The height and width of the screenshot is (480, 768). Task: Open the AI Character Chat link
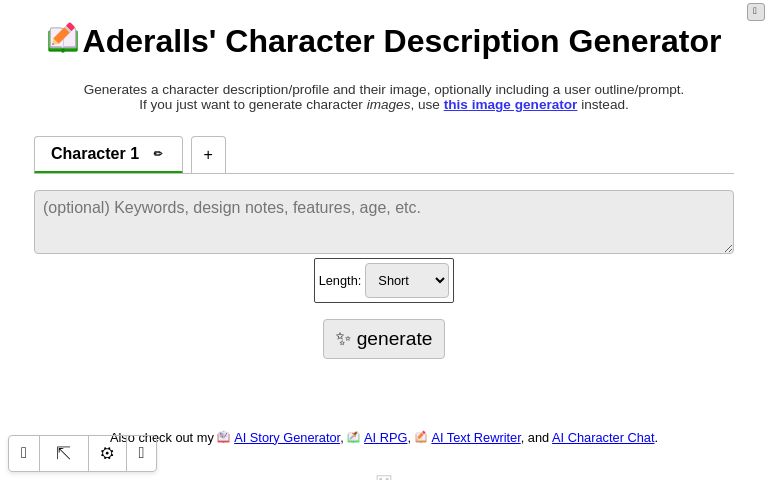click(x=603, y=438)
